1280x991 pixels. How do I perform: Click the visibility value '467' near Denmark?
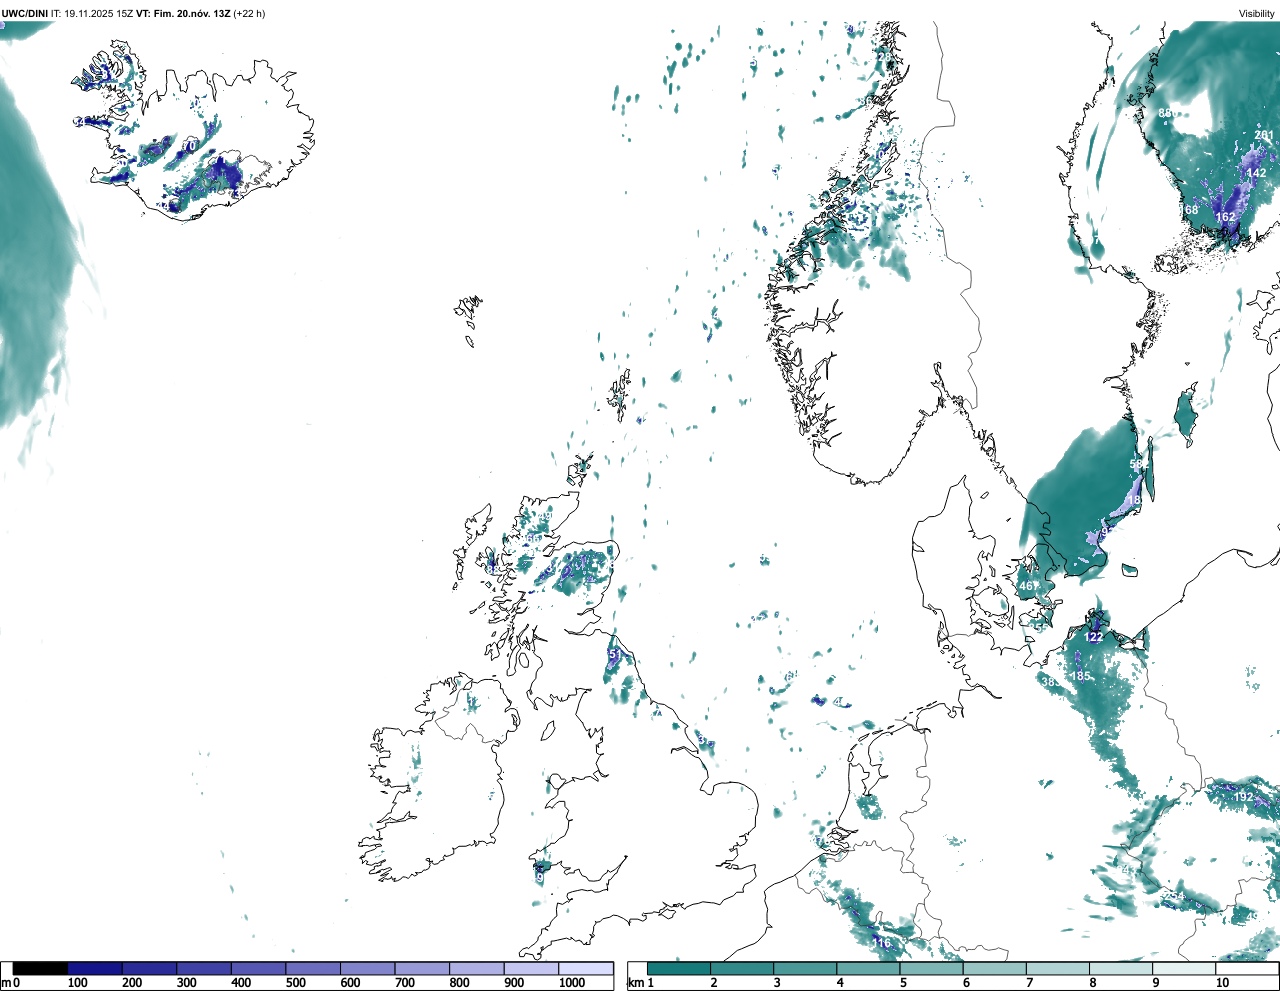click(x=1028, y=587)
